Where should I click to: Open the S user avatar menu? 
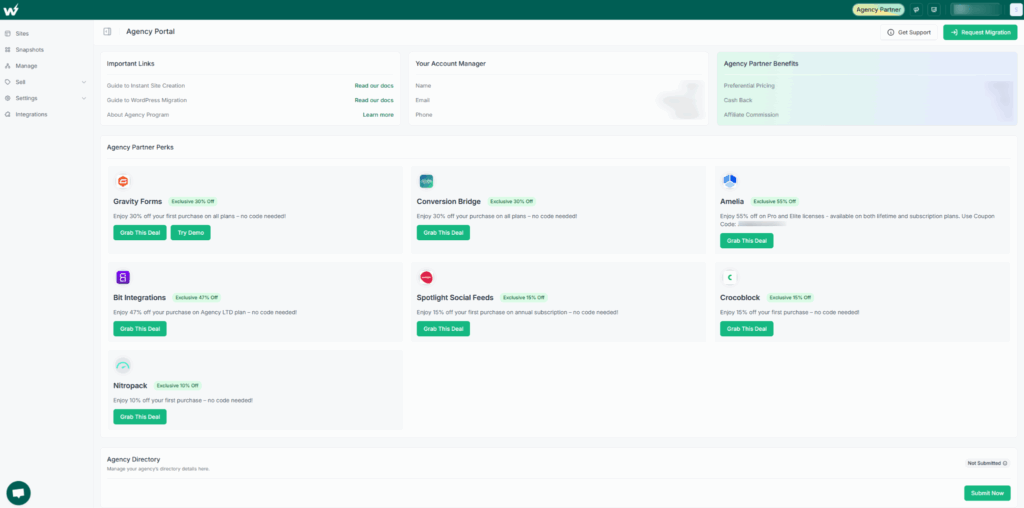(1015, 10)
